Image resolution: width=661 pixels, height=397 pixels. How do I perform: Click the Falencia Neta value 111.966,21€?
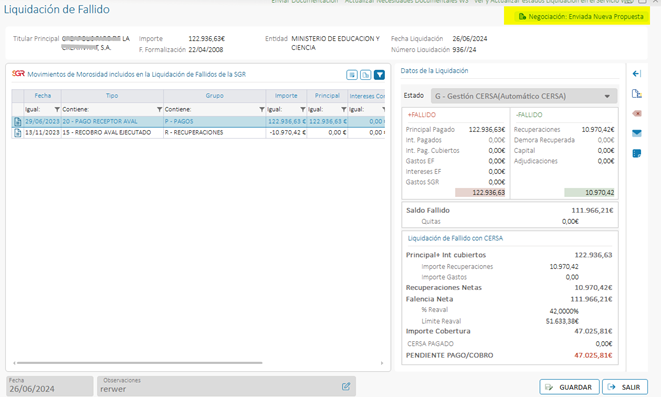coord(591,299)
